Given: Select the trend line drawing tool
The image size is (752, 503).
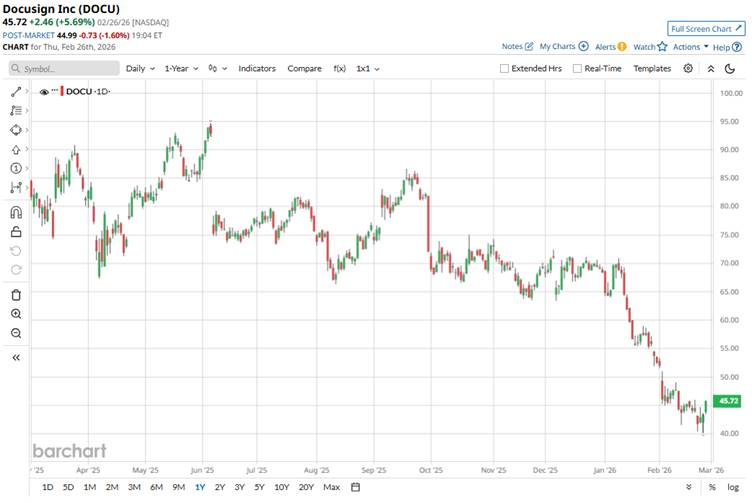Looking at the screenshot, I should tap(16, 92).
